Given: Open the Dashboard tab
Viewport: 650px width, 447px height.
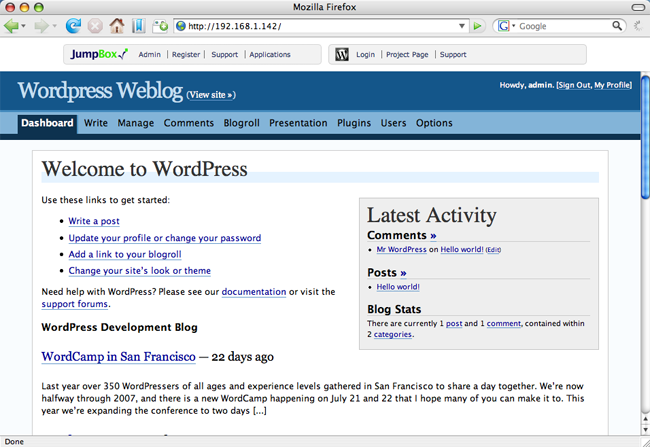Looking at the screenshot, I should (x=47, y=123).
